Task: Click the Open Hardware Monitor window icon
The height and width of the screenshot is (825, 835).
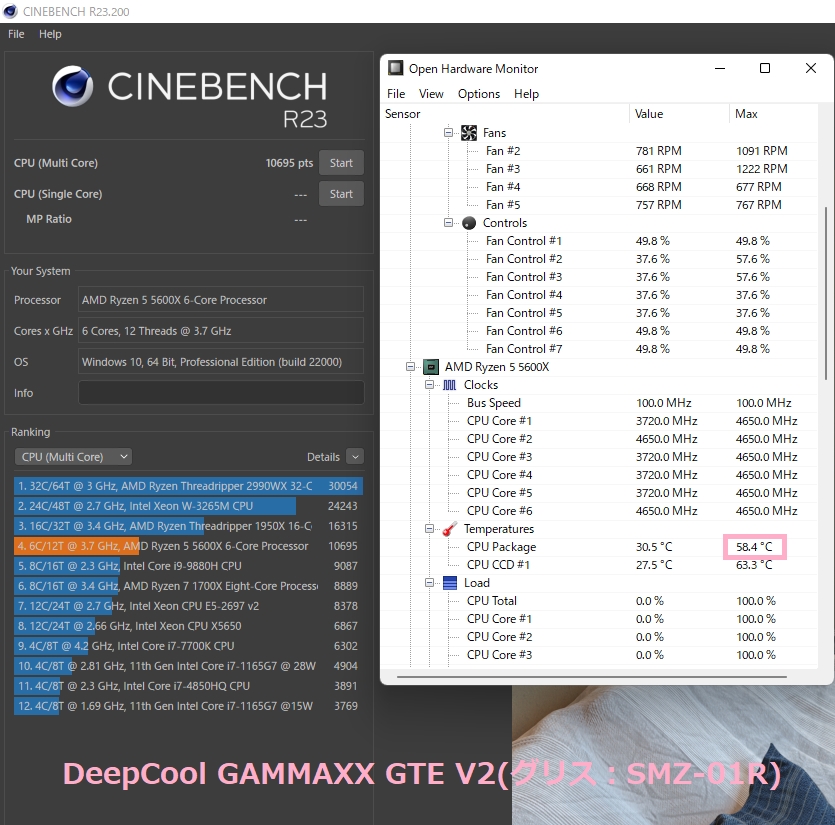Action: (x=395, y=68)
